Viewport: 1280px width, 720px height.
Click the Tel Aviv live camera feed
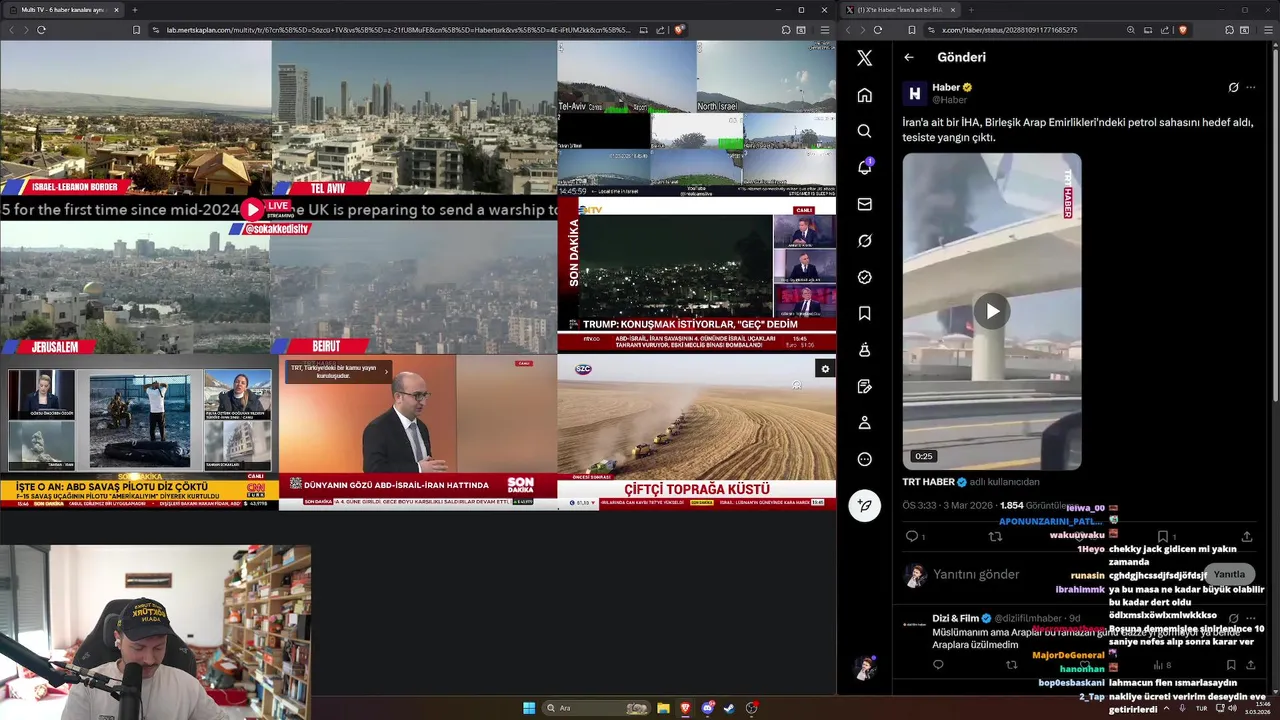413,118
